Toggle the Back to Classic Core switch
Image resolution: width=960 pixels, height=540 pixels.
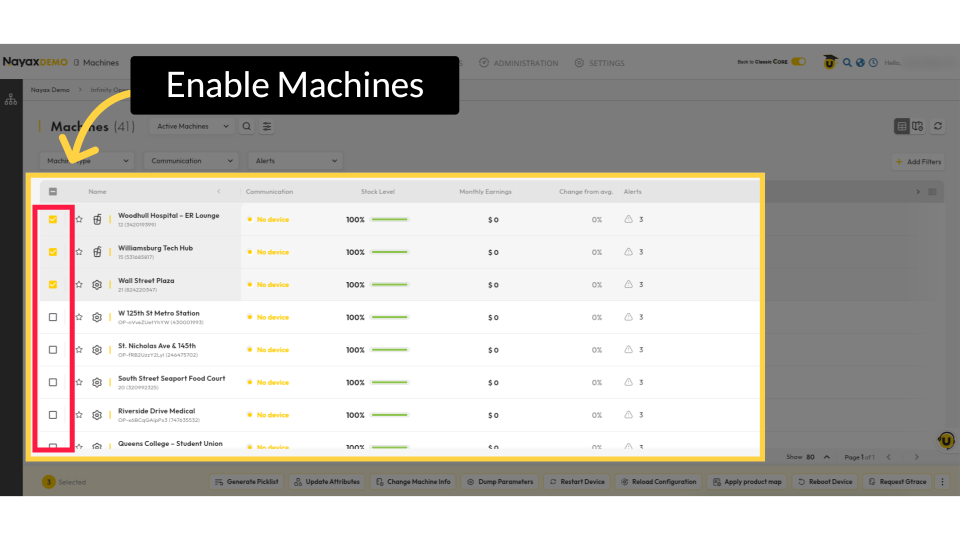798,62
